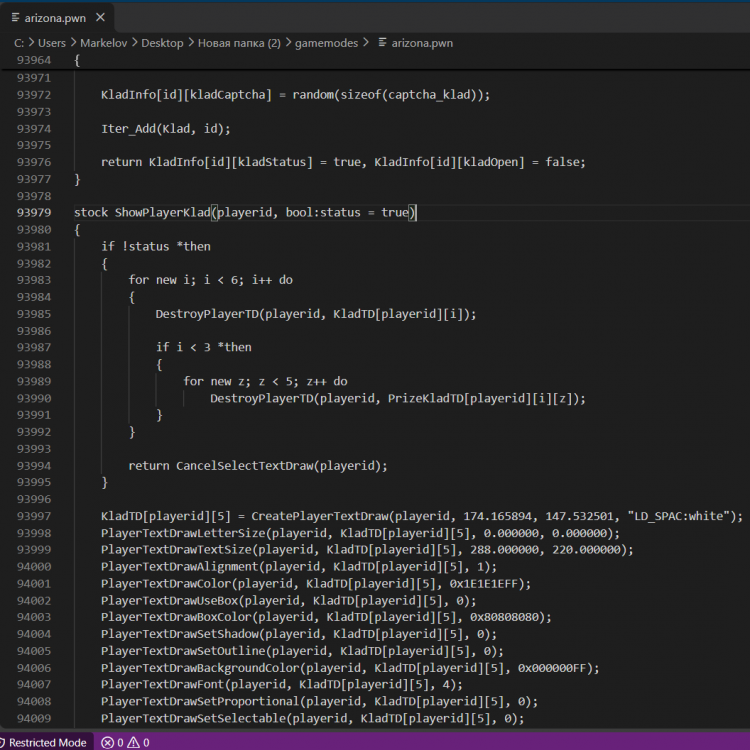Click the breadcrumb file icon before arizona.pwn
Screen dimensions: 750x750
pyautogui.click(x=382, y=43)
